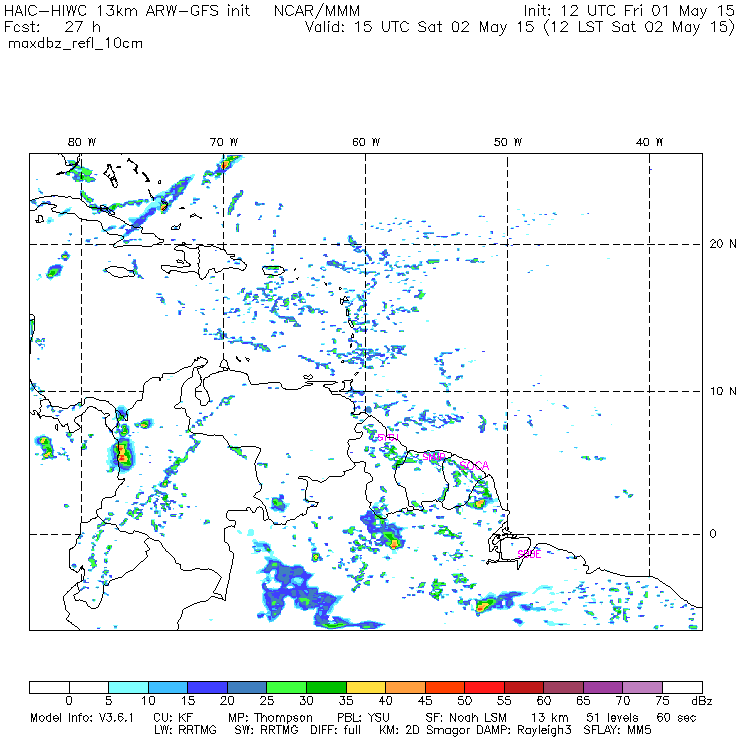Screen dimensions: 740x740
Task: Click the '75' tick label on the color bar
Action: point(662,701)
